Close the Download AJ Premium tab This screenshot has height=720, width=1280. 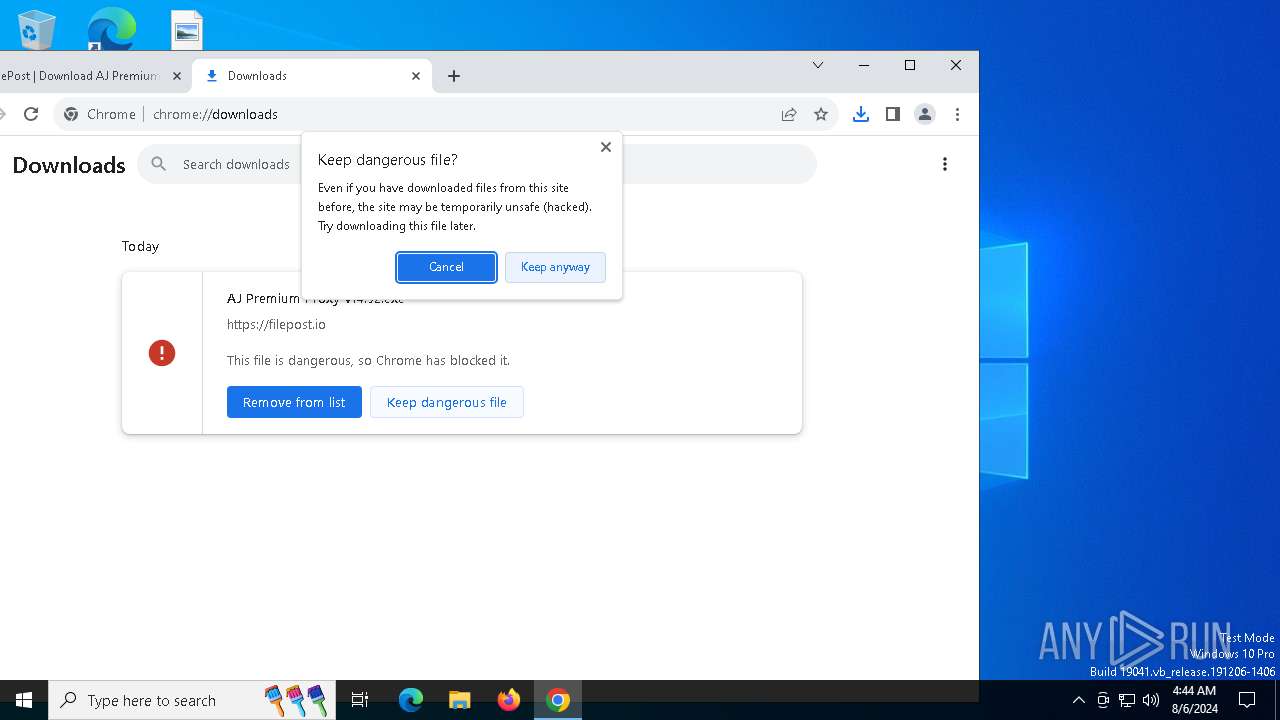click(x=177, y=76)
